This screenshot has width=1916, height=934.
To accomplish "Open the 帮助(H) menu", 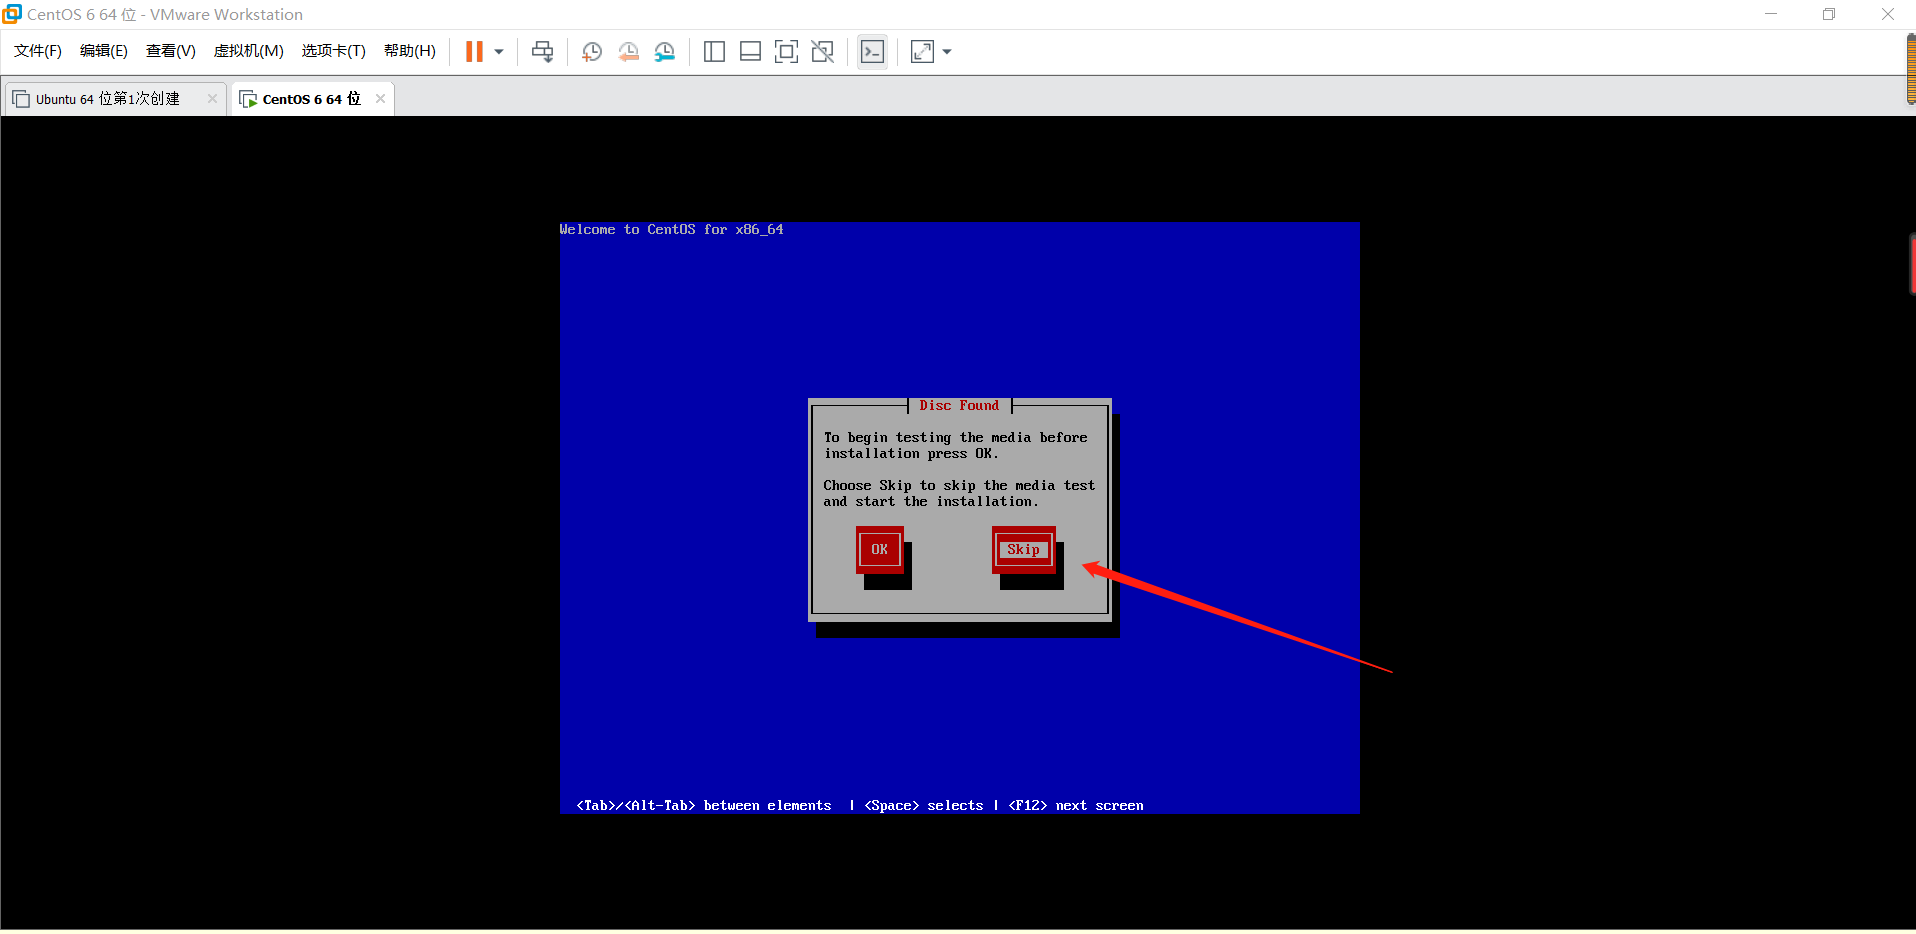I will pyautogui.click(x=410, y=51).
